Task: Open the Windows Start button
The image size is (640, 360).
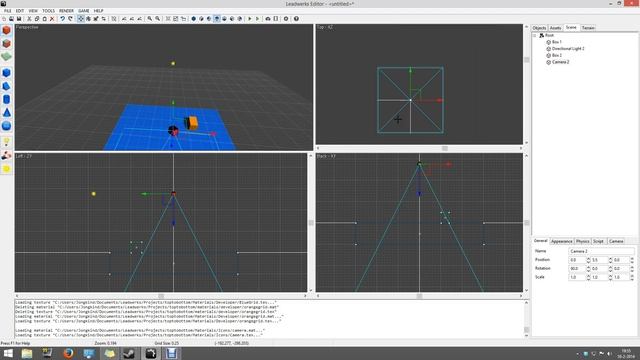Action: 8,353
